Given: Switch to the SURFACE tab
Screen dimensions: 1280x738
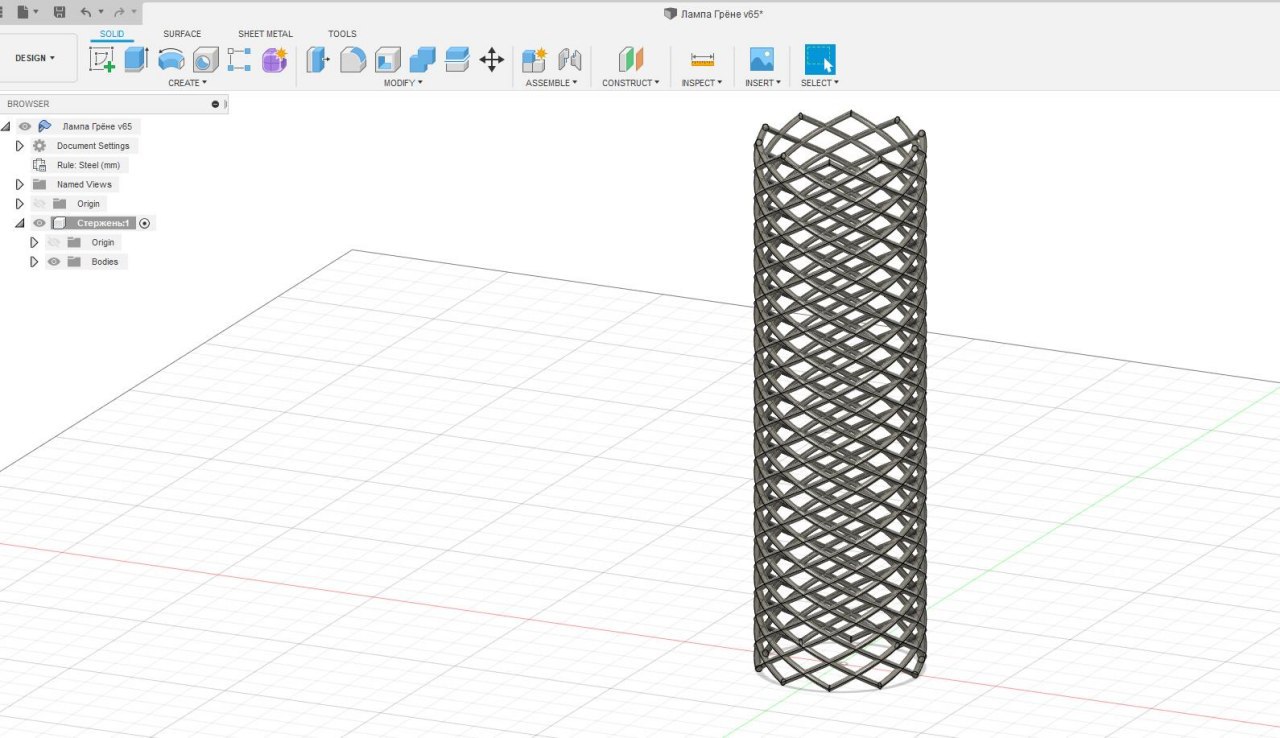Looking at the screenshot, I should pos(182,34).
